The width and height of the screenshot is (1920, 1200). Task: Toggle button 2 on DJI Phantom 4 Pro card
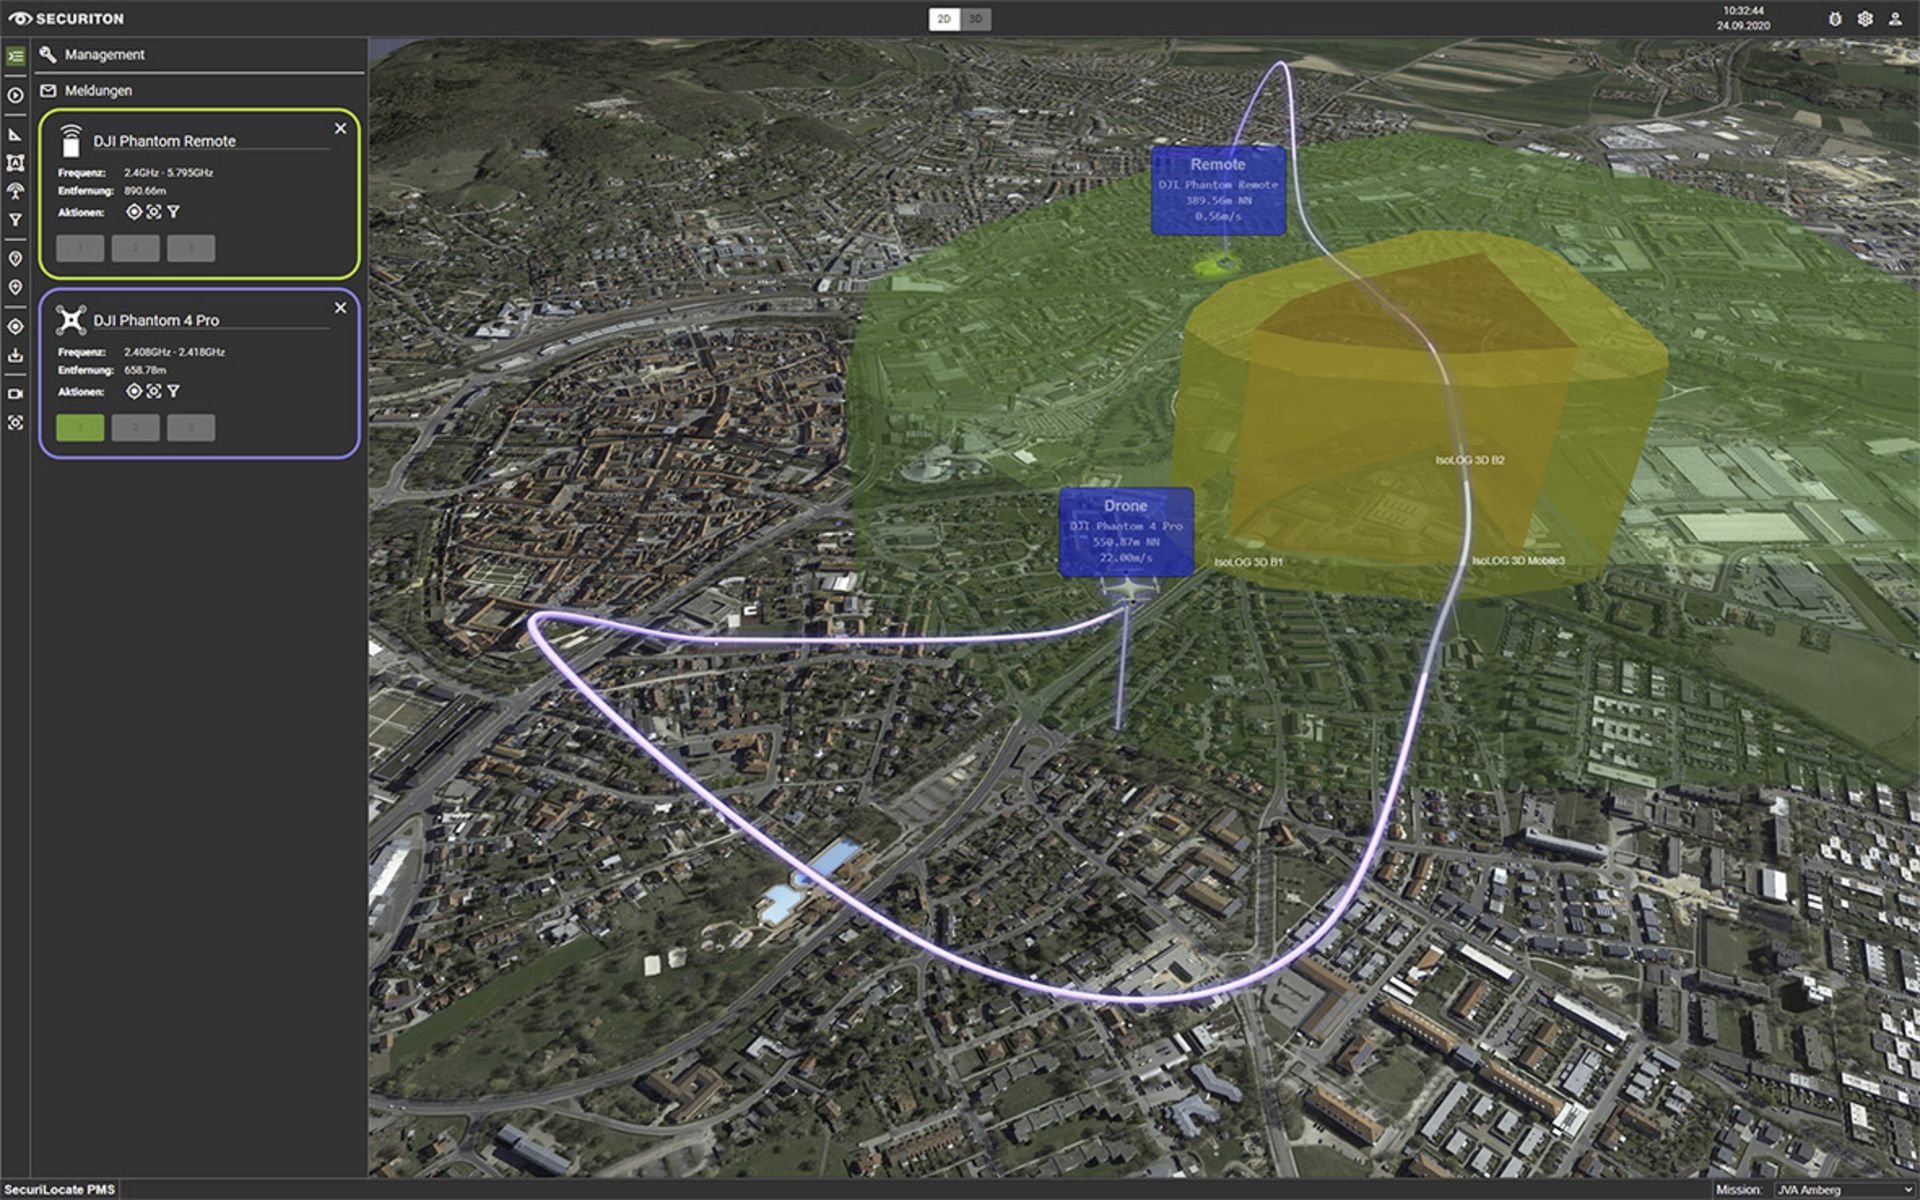tap(135, 428)
